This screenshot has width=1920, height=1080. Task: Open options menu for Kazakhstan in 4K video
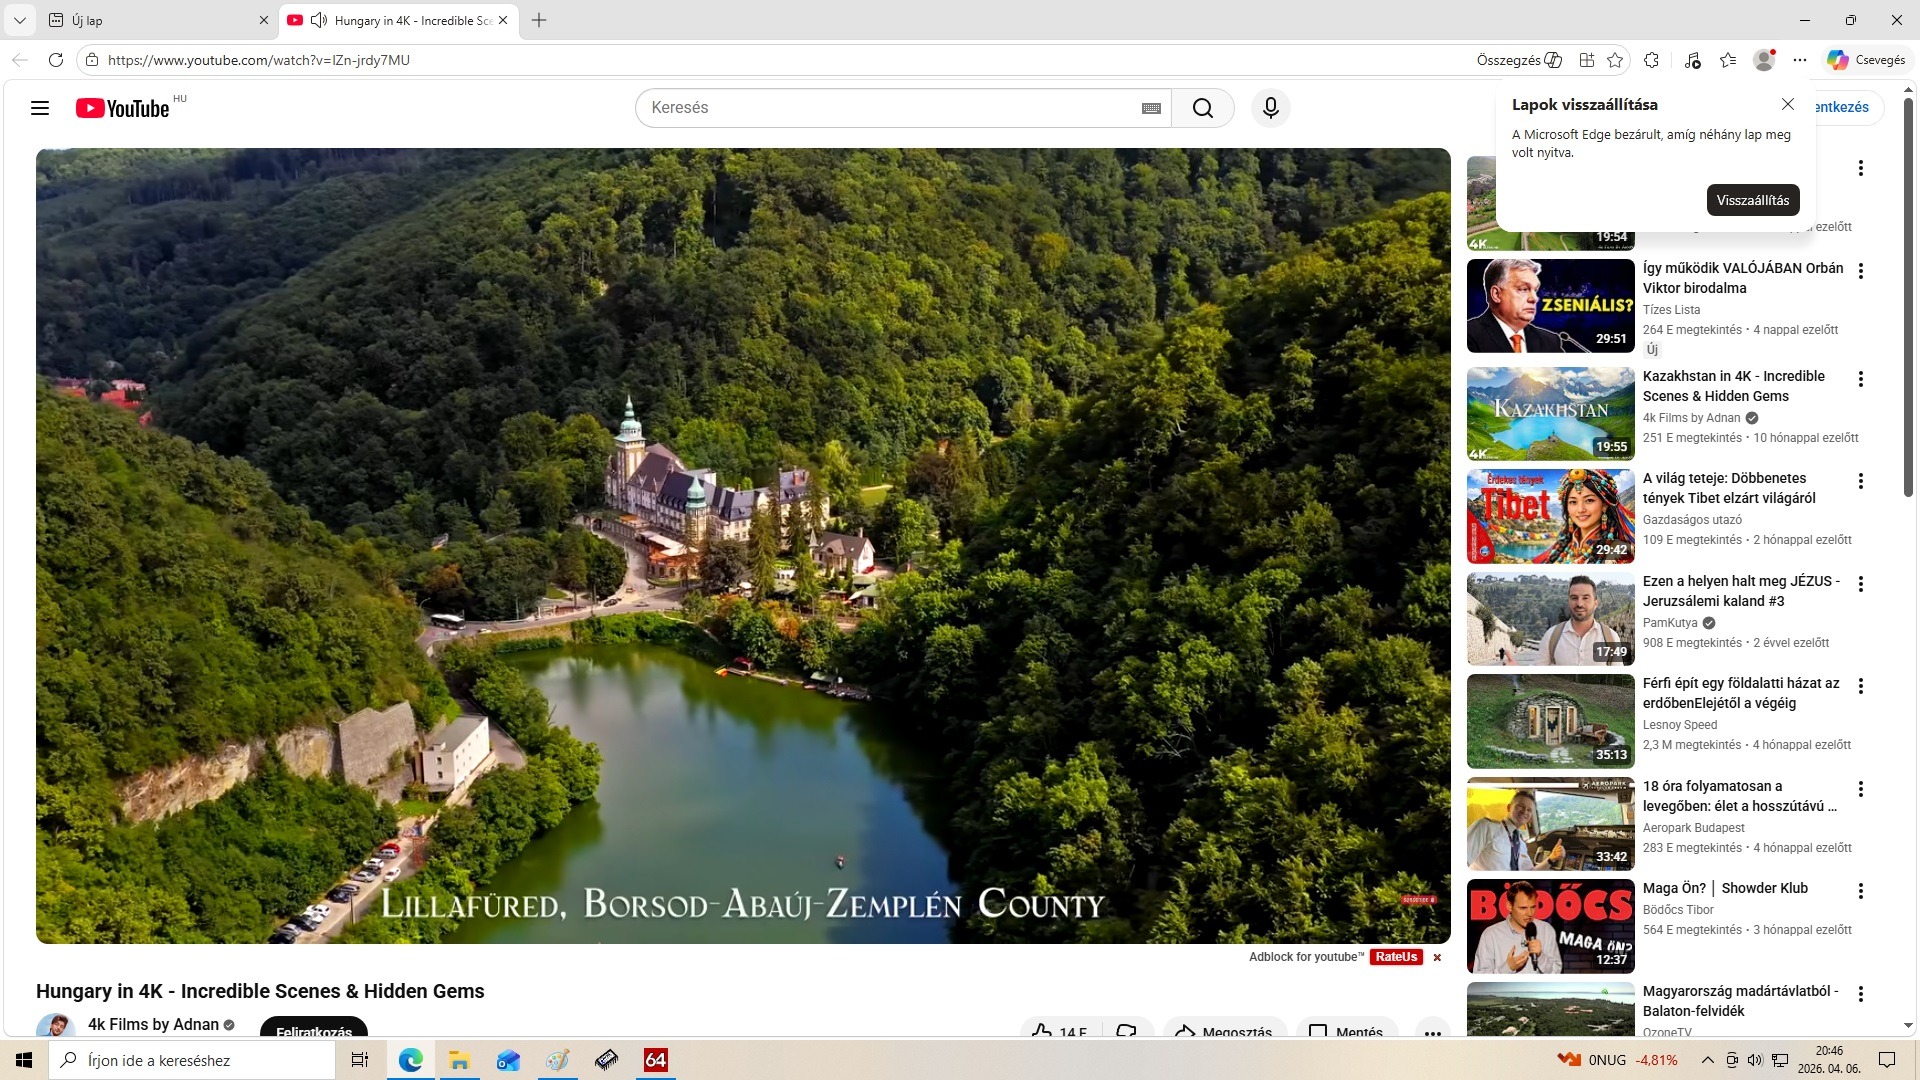click(1861, 379)
